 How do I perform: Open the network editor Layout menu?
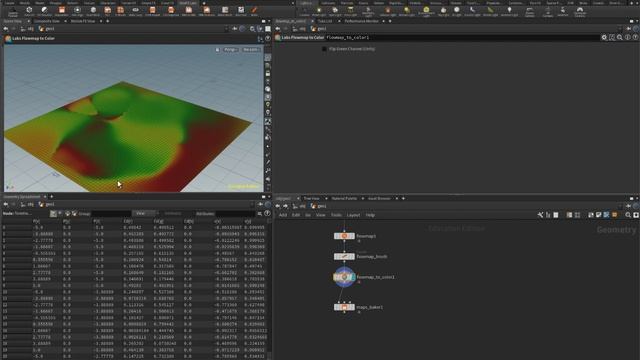[353, 215]
